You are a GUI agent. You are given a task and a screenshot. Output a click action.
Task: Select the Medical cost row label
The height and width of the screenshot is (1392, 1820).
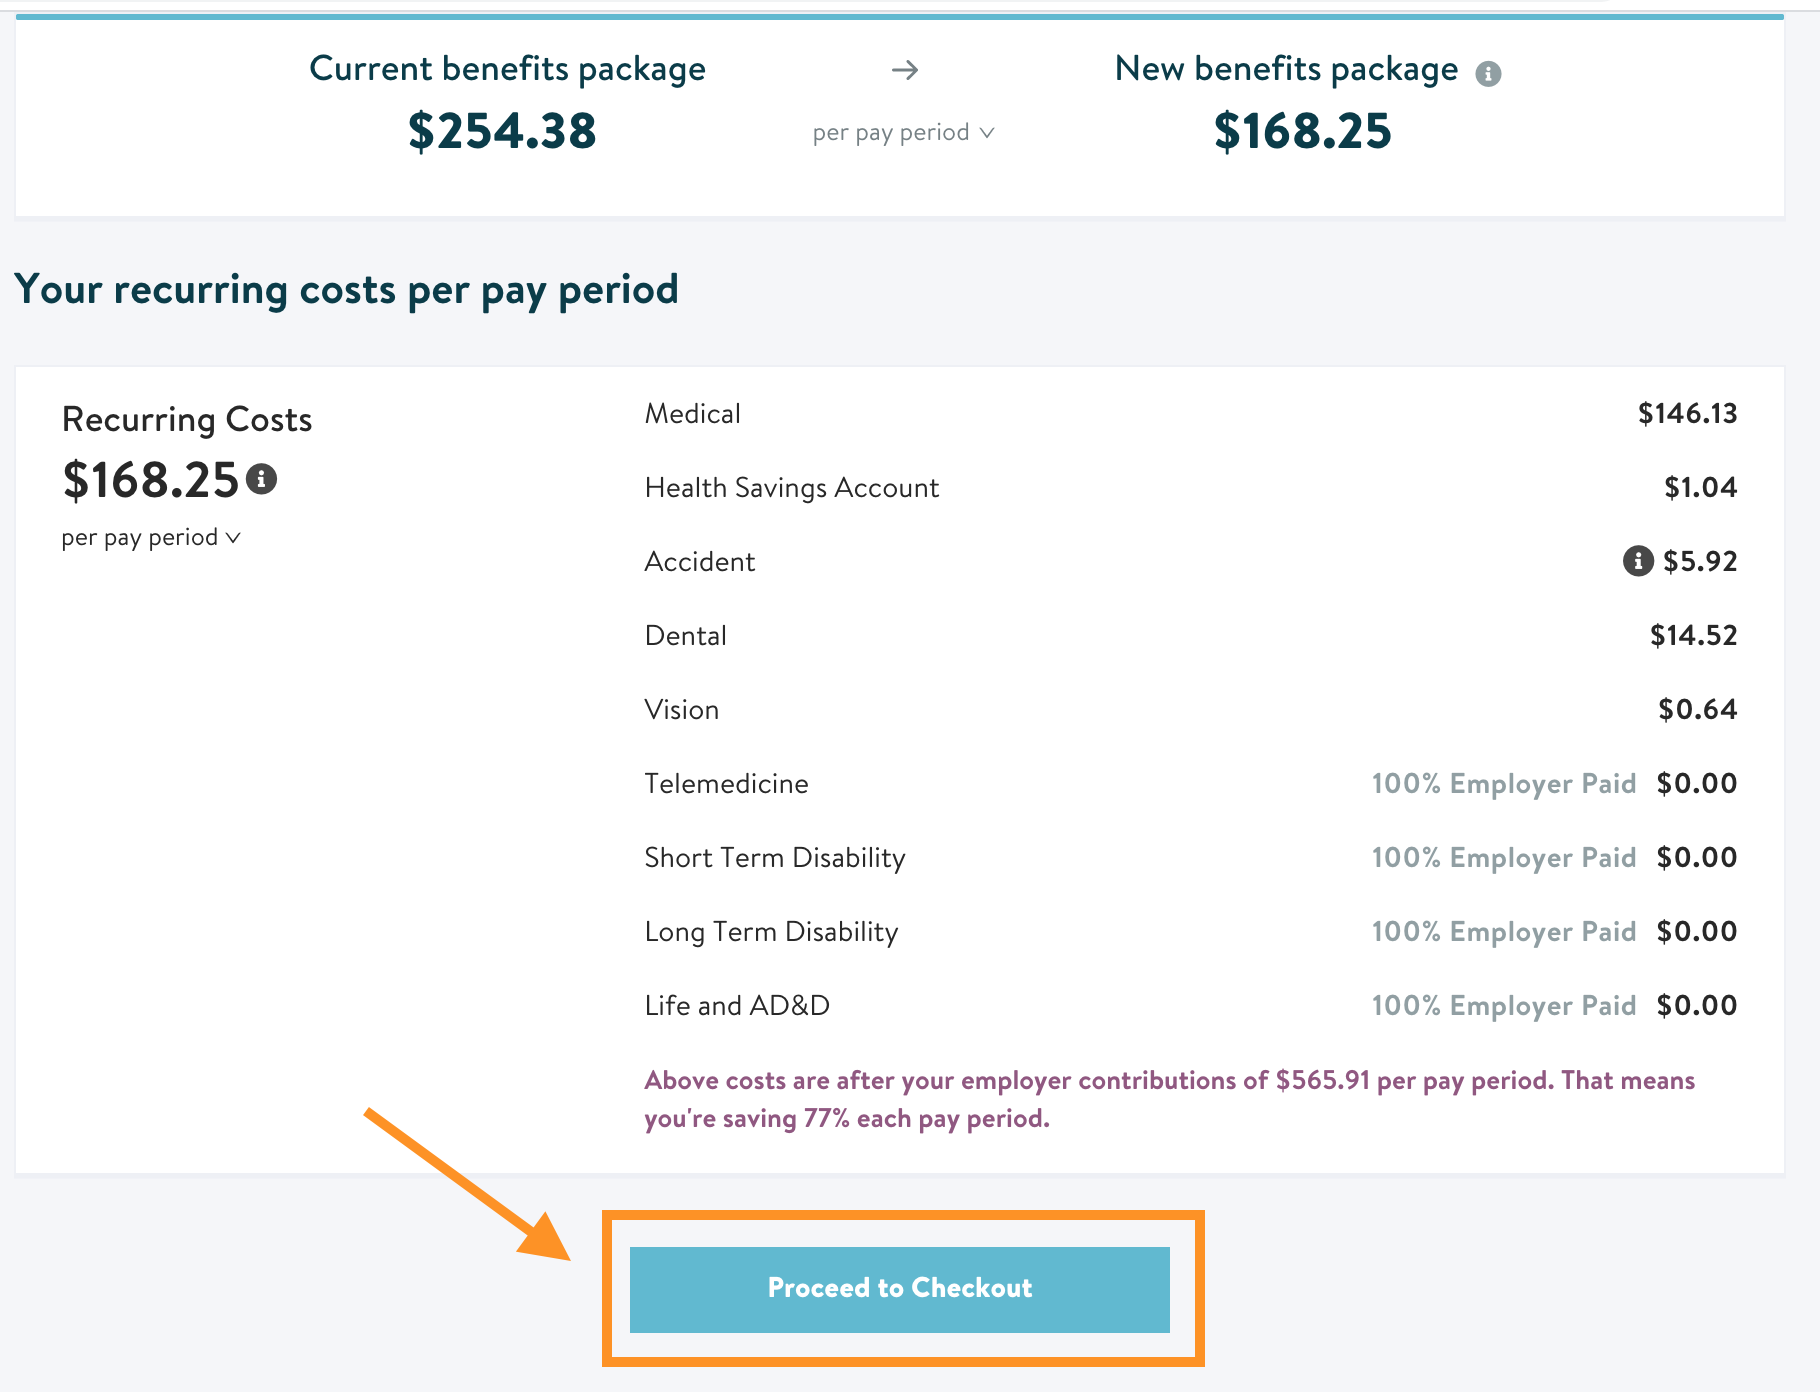(692, 414)
